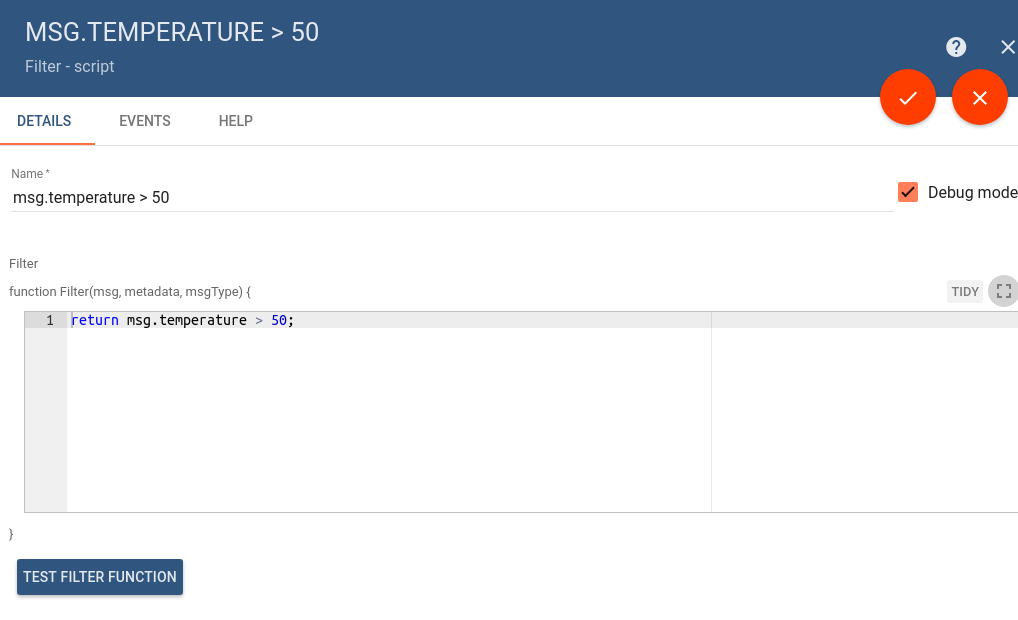Focus the Name input field
This screenshot has height=620, width=1018.
tap(450, 198)
